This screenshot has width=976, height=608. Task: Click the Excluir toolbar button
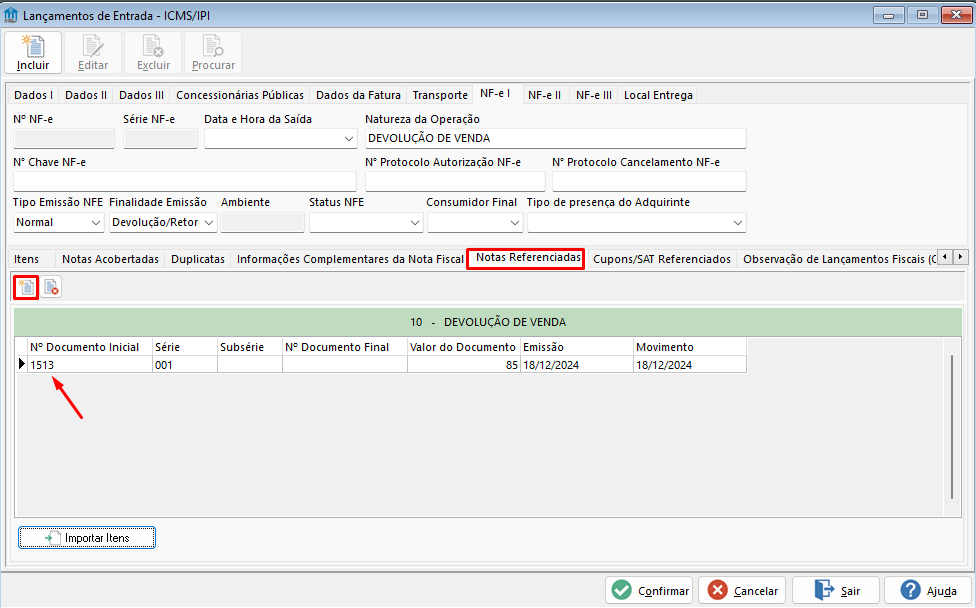(x=153, y=53)
